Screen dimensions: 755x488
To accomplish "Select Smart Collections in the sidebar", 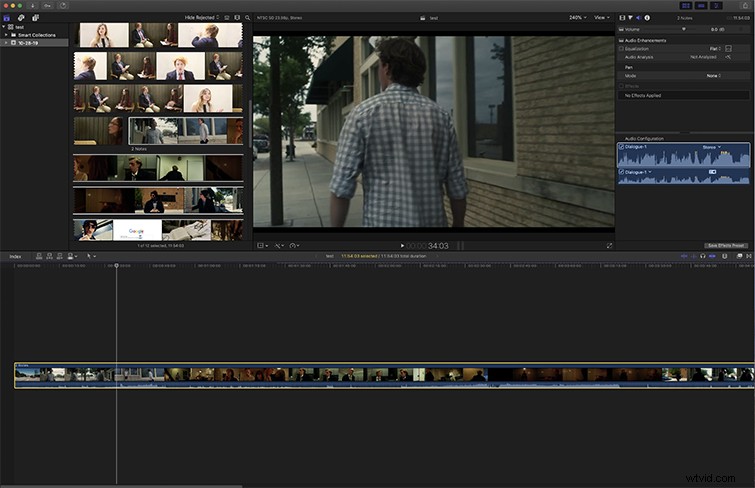I will 37,35.
